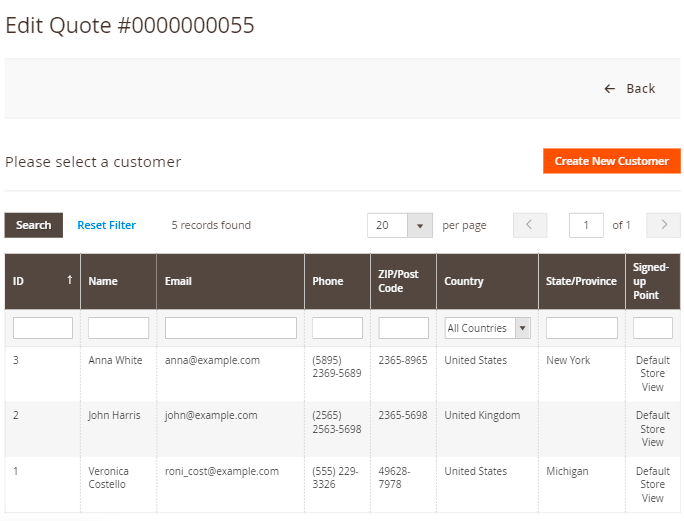
Task: Sort by ID column header
Action: click(42, 281)
